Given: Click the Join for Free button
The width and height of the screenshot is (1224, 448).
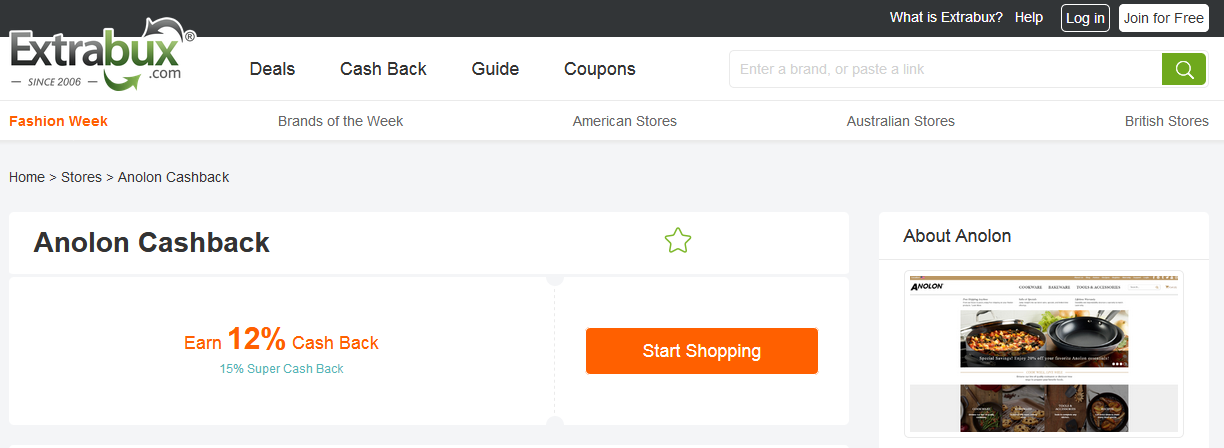Looking at the screenshot, I should [x=1164, y=18].
